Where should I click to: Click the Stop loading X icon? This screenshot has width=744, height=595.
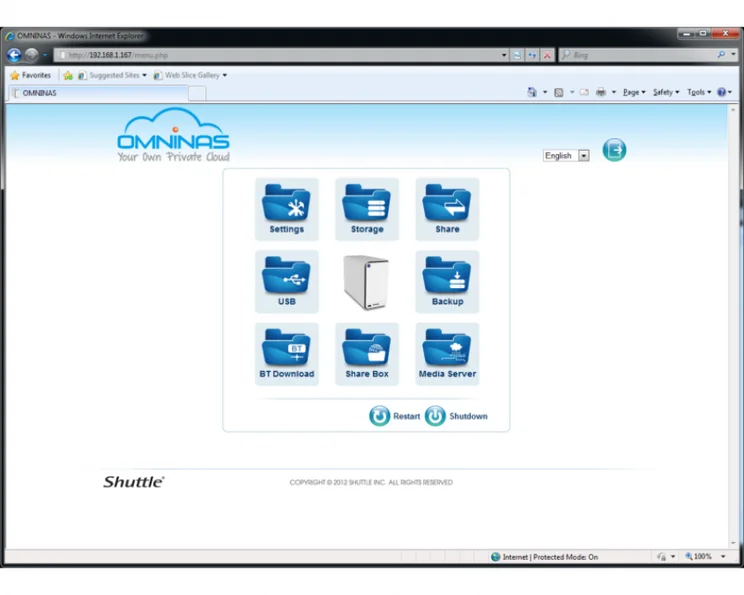(548, 55)
